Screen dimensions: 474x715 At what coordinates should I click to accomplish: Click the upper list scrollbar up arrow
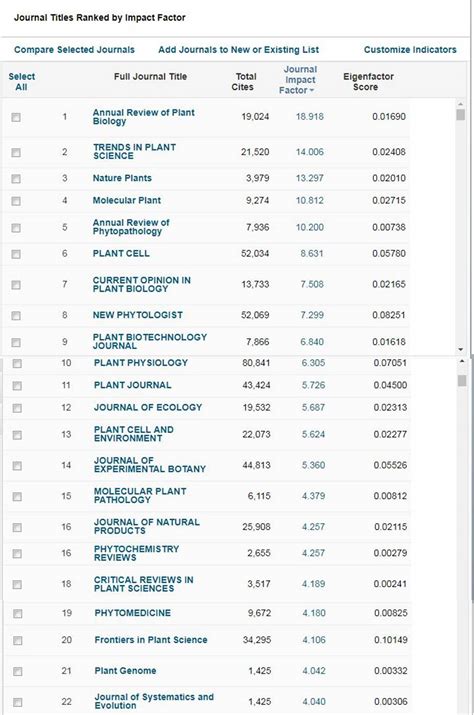pyautogui.click(x=460, y=104)
